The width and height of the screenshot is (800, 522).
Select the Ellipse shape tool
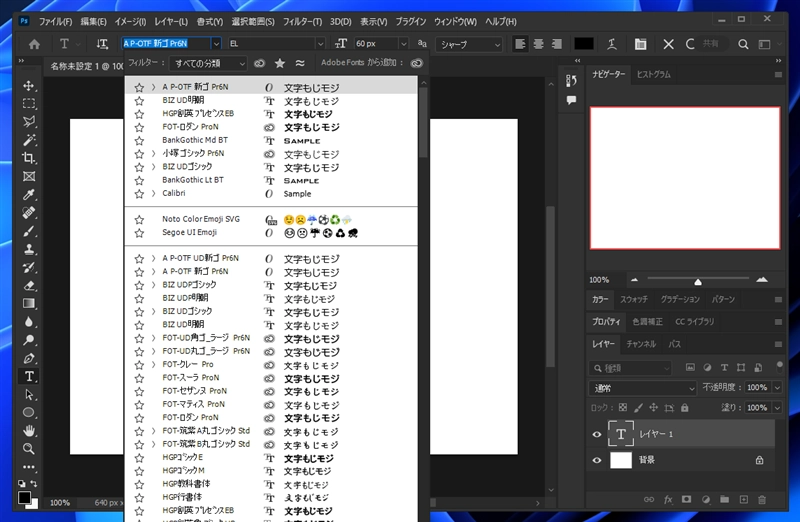(x=29, y=412)
